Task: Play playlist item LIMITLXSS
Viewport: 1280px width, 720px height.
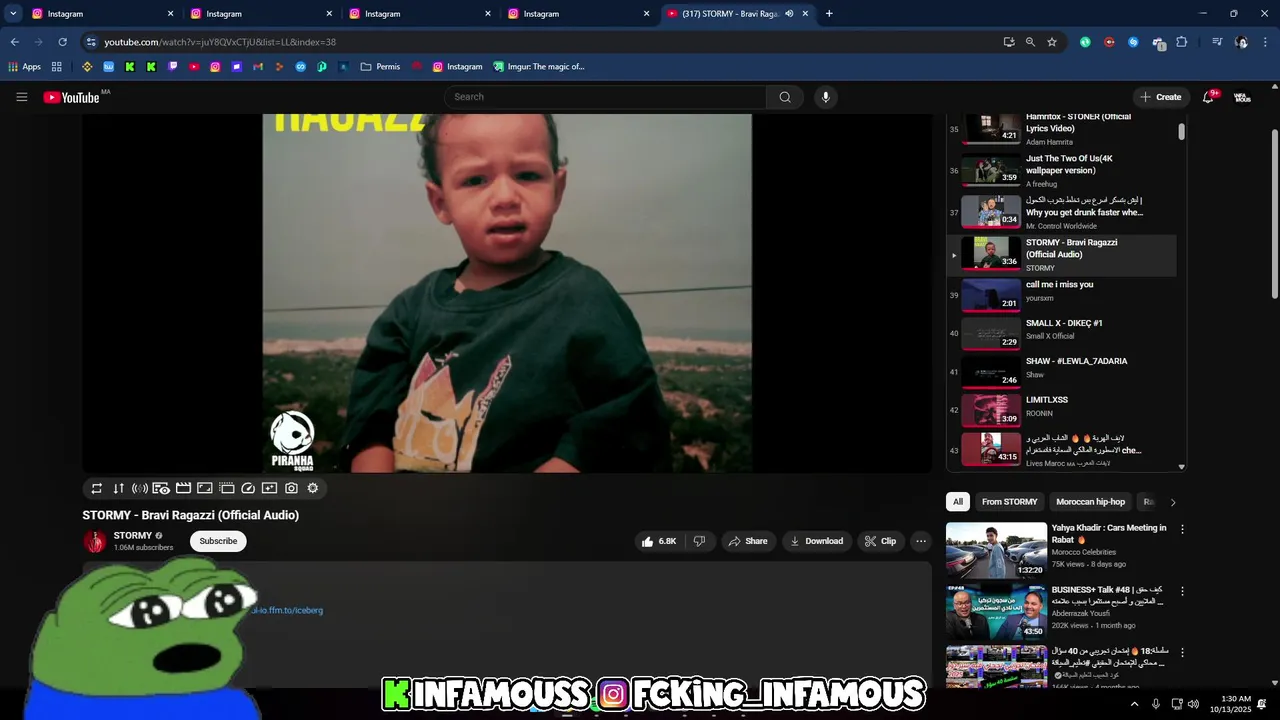Action: coord(1061,409)
